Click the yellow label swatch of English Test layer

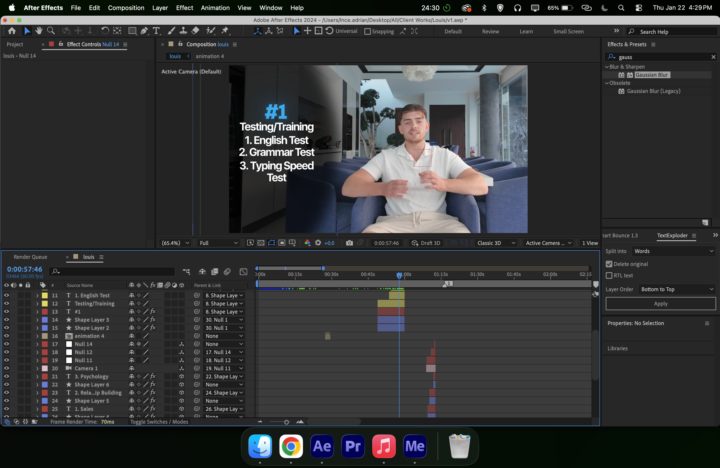tap(45, 296)
